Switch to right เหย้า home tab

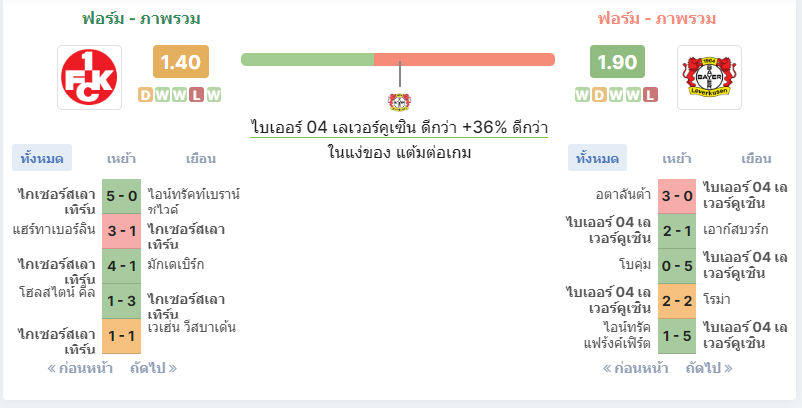pos(677,158)
